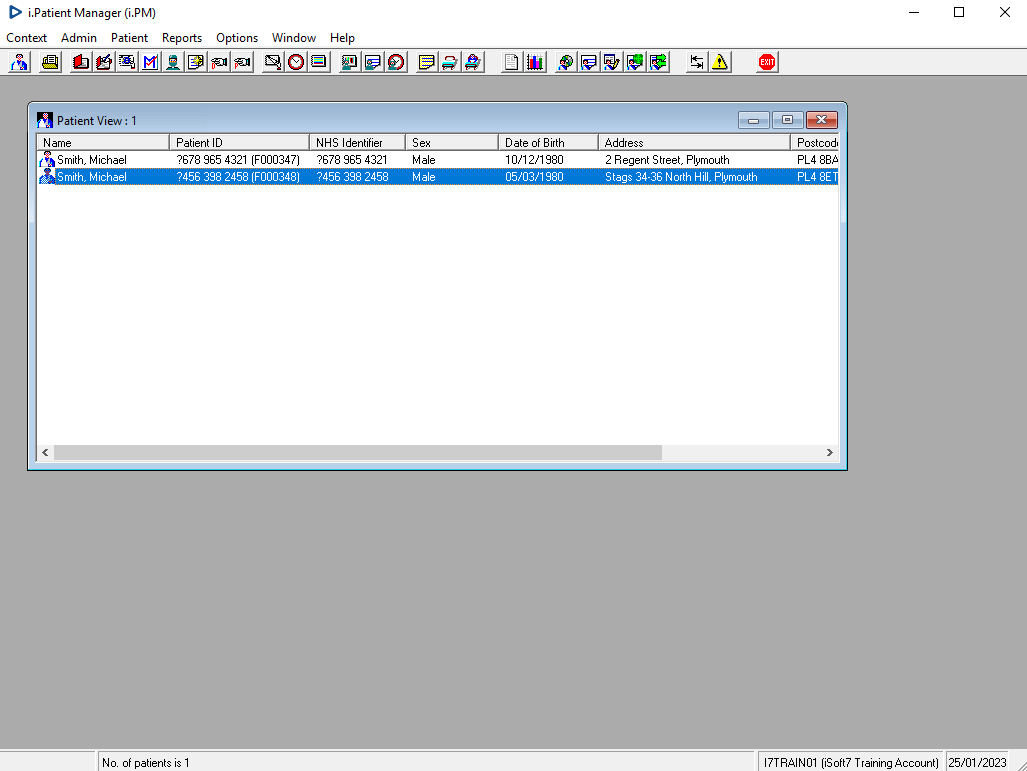
Task: Click the note with yellow starburst icon
Action: point(196,62)
